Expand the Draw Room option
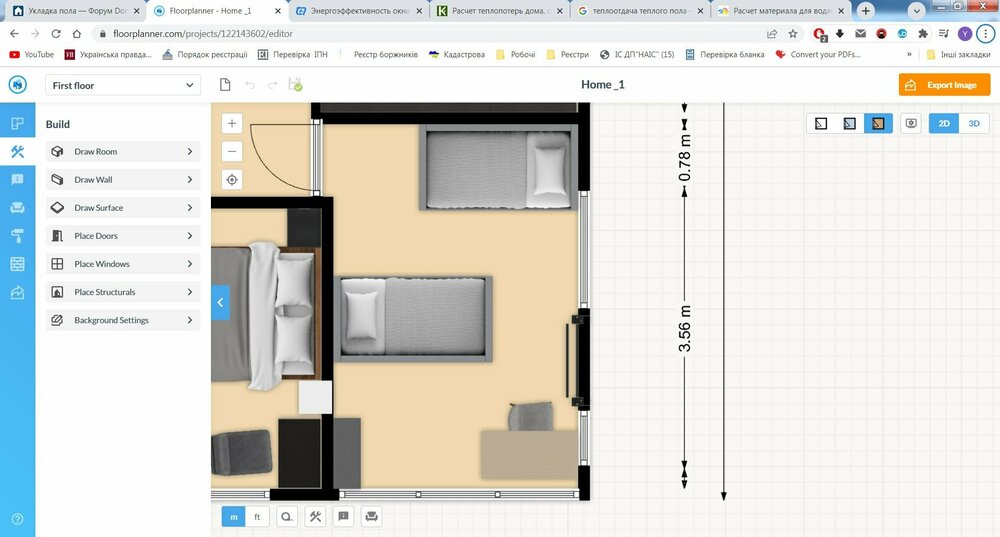The image size is (1000, 537). [x=123, y=152]
